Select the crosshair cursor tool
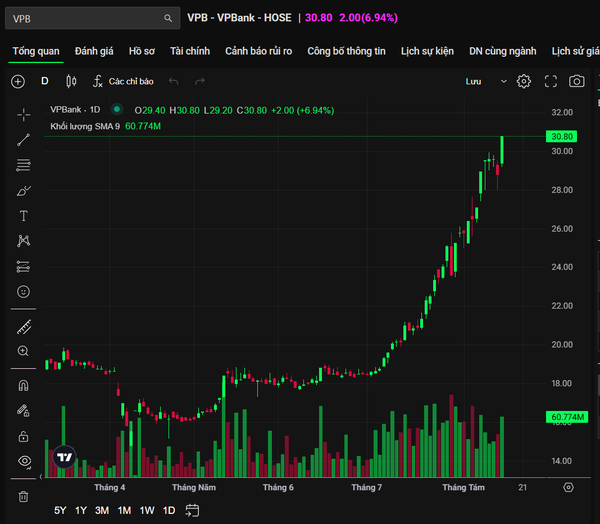 (x=23, y=114)
